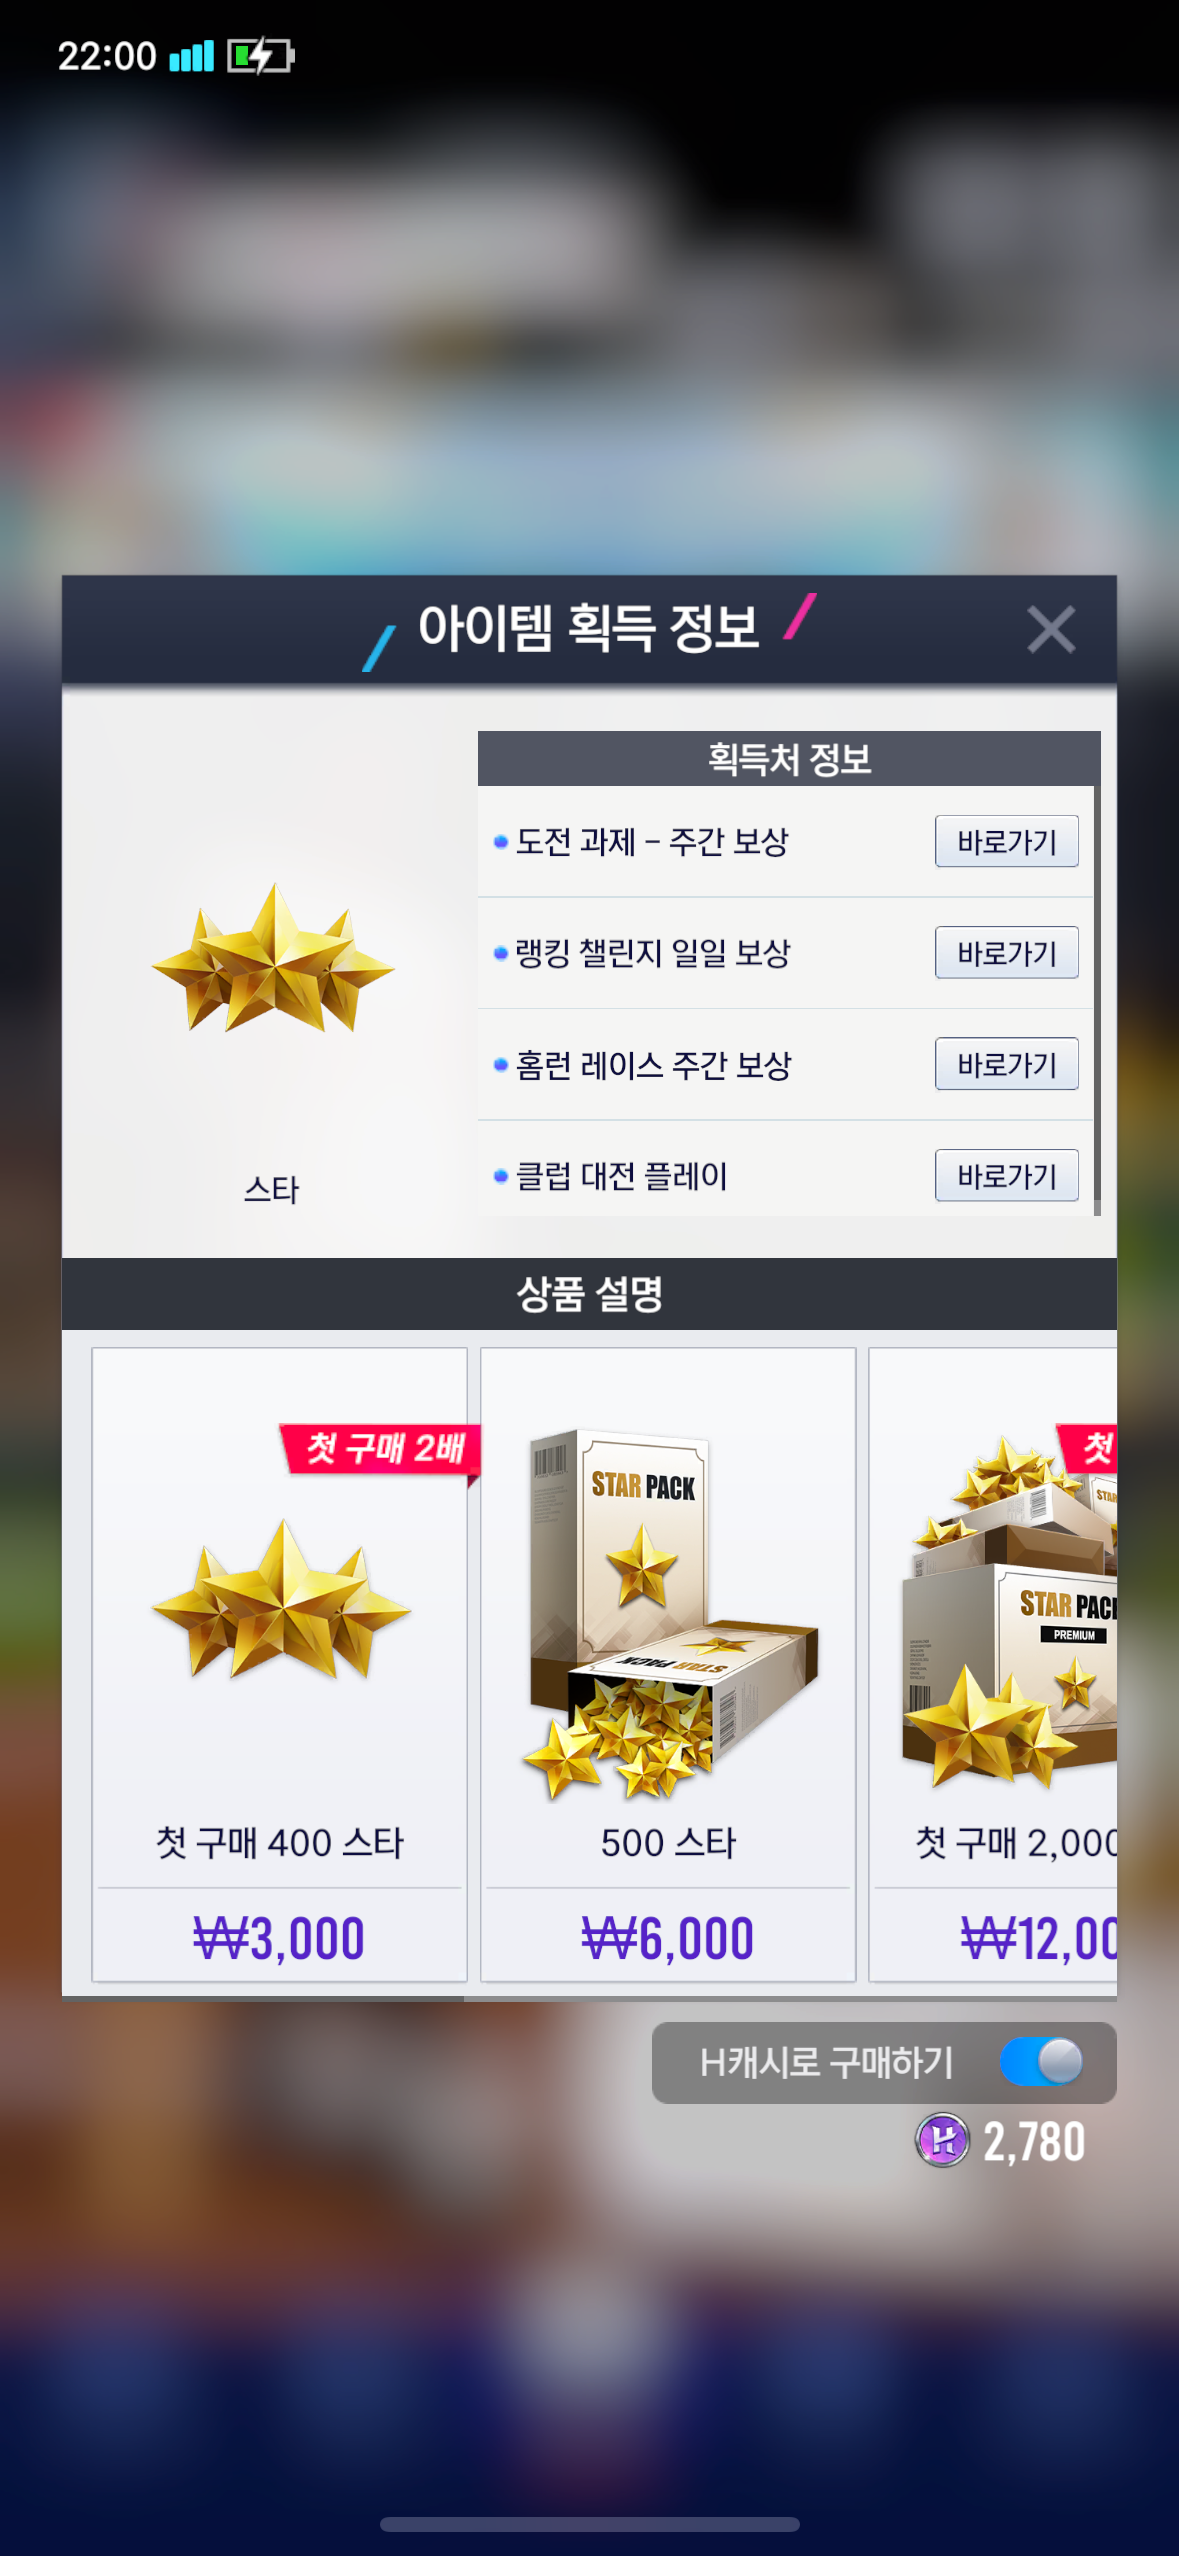Tap the 2,780 H cash balance

coord(1034,2141)
